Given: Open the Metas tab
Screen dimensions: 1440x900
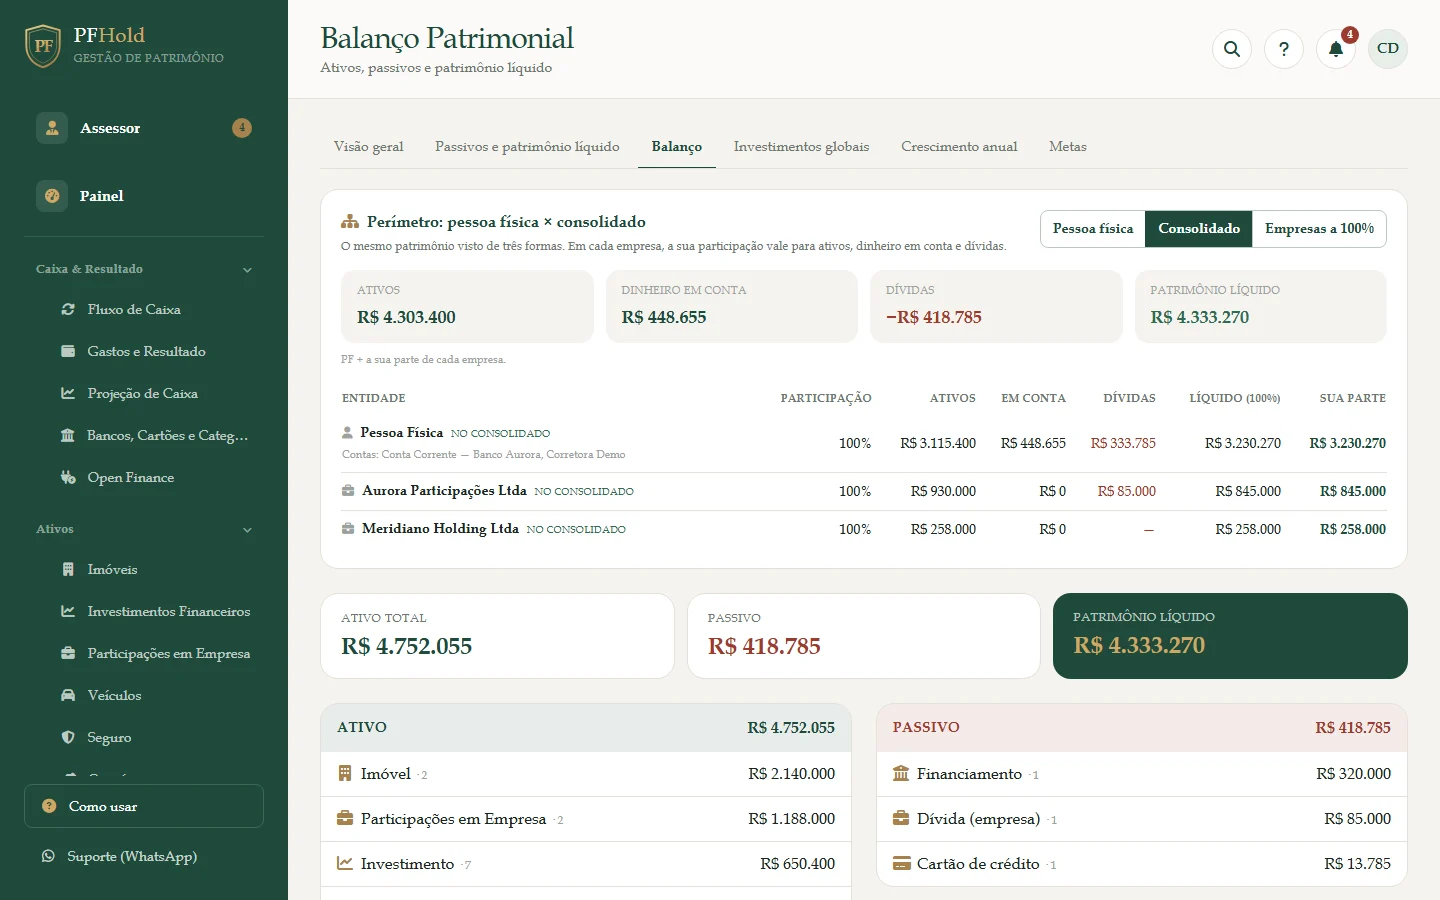Looking at the screenshot, I should (x=1067, y=147).
